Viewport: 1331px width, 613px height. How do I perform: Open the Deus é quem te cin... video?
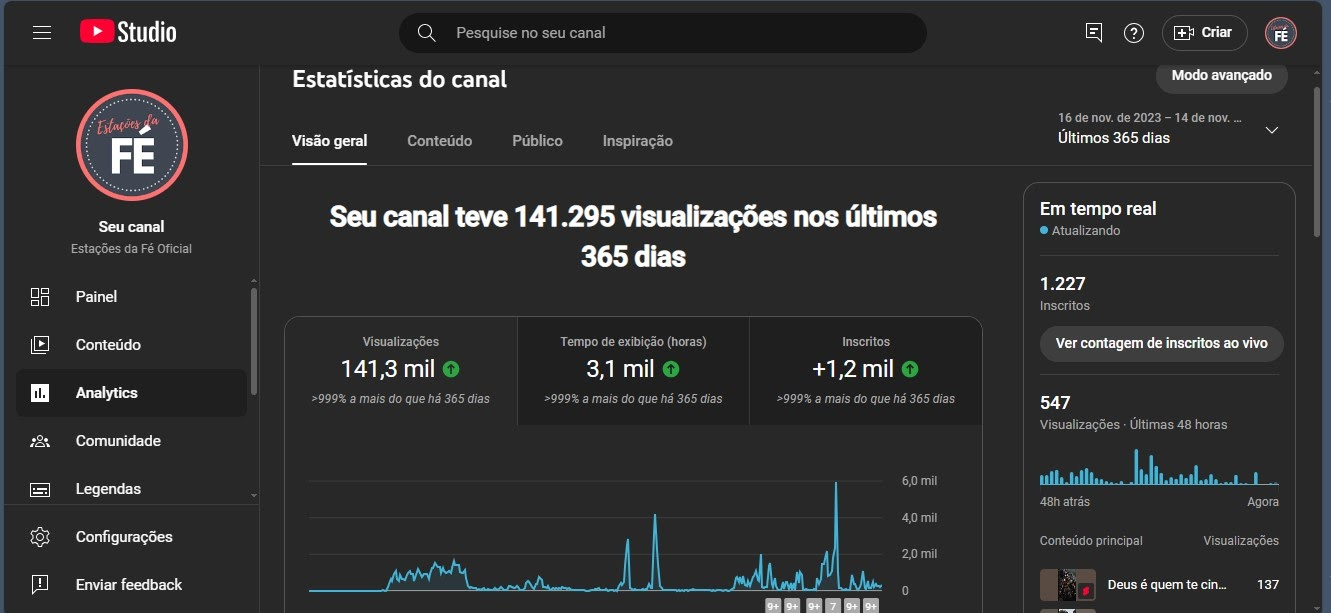1167,585
